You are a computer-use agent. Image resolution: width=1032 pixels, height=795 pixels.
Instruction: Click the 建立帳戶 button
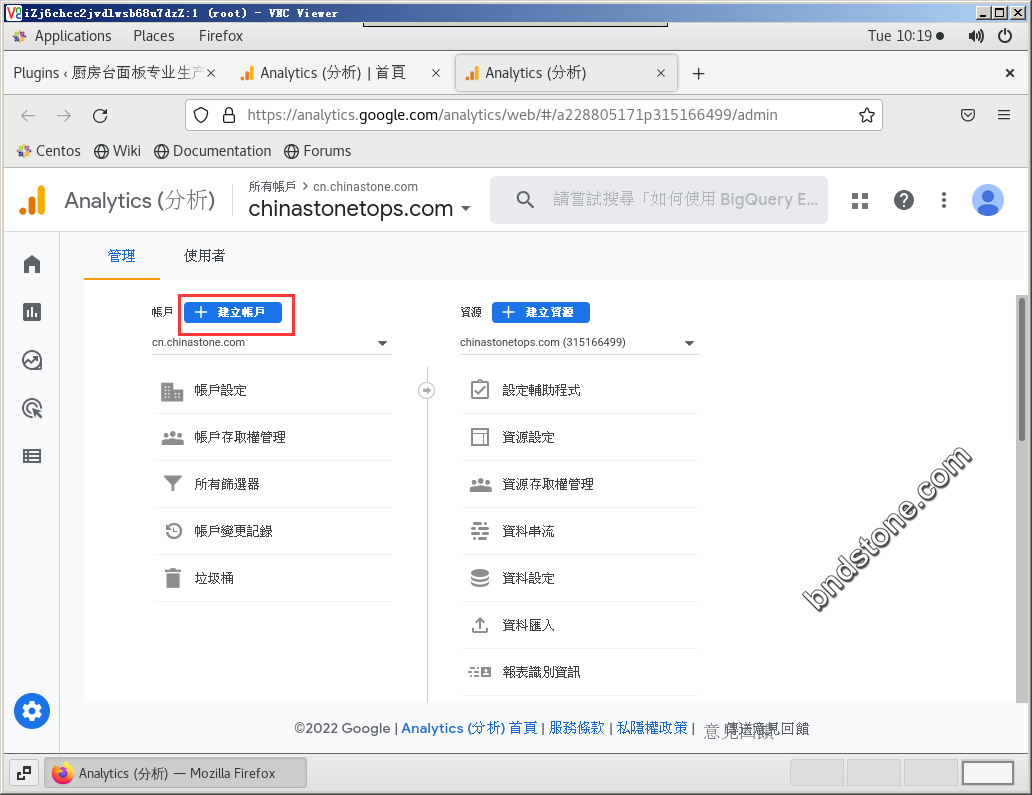(233, 313)
